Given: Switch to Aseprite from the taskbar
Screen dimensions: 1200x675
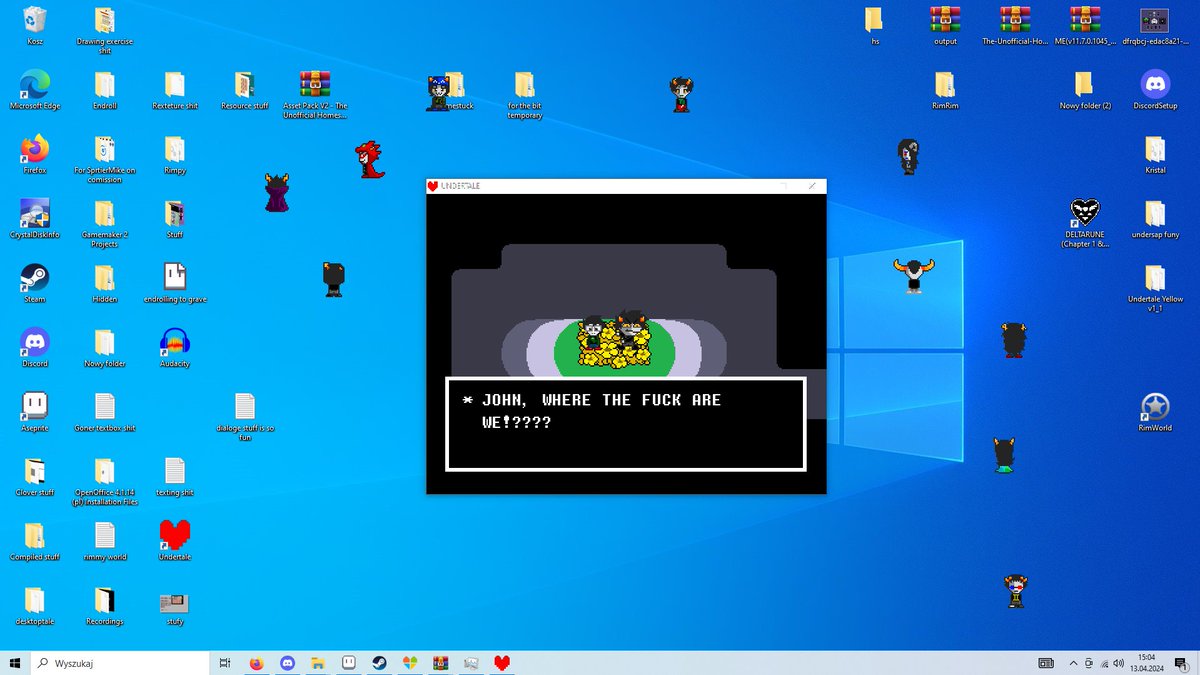Looking at the screenshot, I should click(349, 663).
